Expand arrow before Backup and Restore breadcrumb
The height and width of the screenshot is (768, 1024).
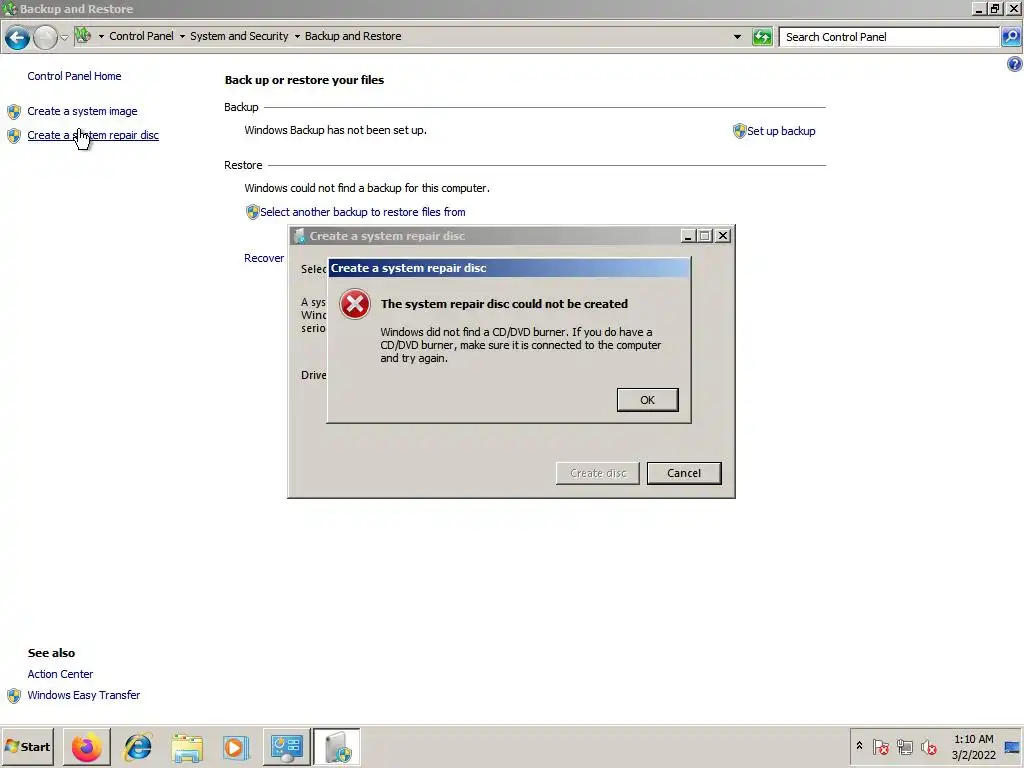point(297,37)
